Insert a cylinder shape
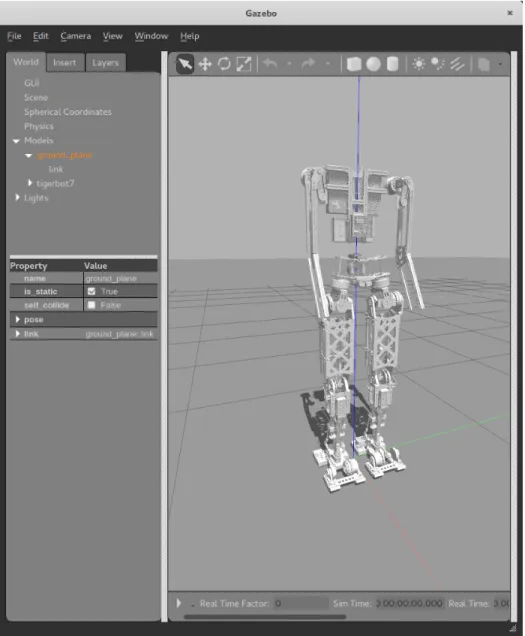The height and width of the screenshot is (636, 525). (x=392, y=64)
